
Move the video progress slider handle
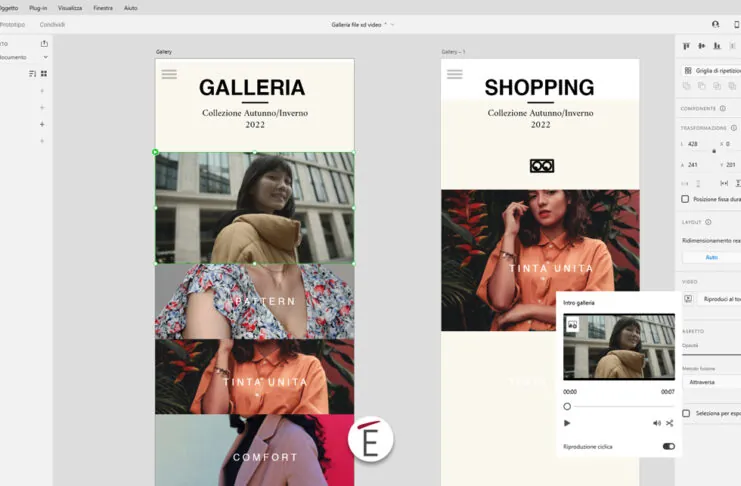click(x=567, y=407)
